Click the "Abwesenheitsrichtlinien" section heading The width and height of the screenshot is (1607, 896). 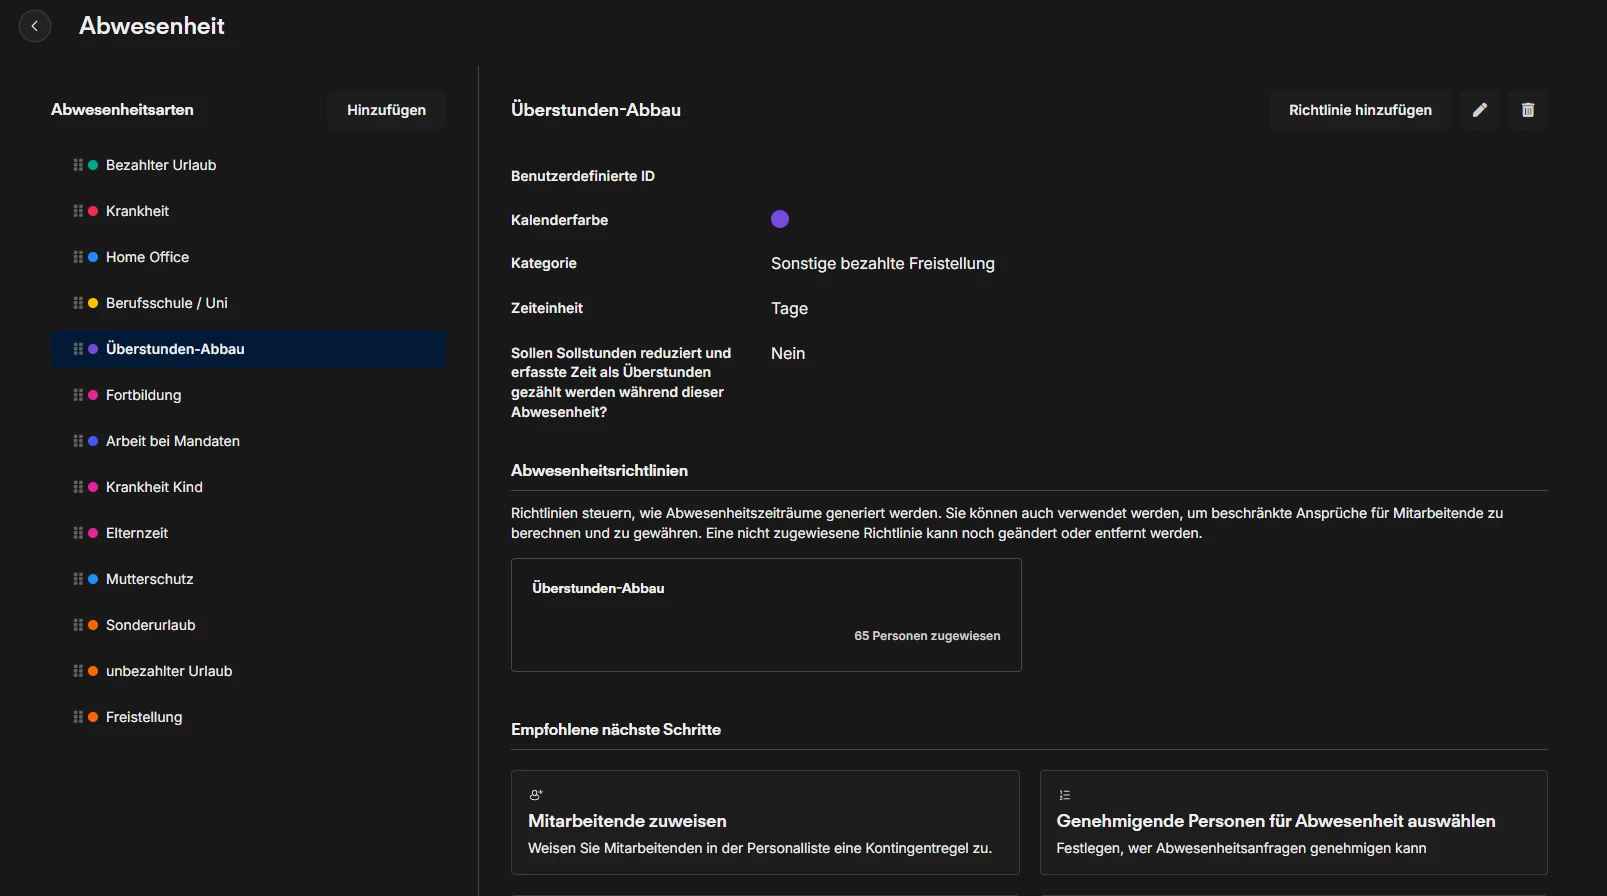pos(599,471)
